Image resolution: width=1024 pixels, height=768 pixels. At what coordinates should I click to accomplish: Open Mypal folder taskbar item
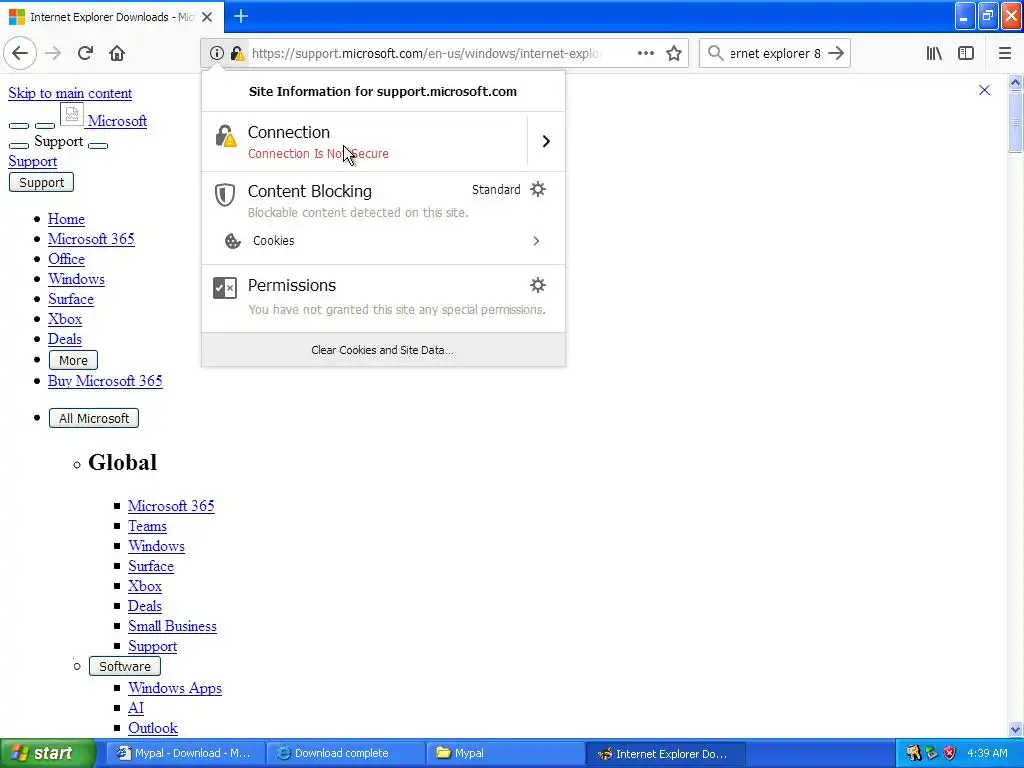tap(506, 754)
